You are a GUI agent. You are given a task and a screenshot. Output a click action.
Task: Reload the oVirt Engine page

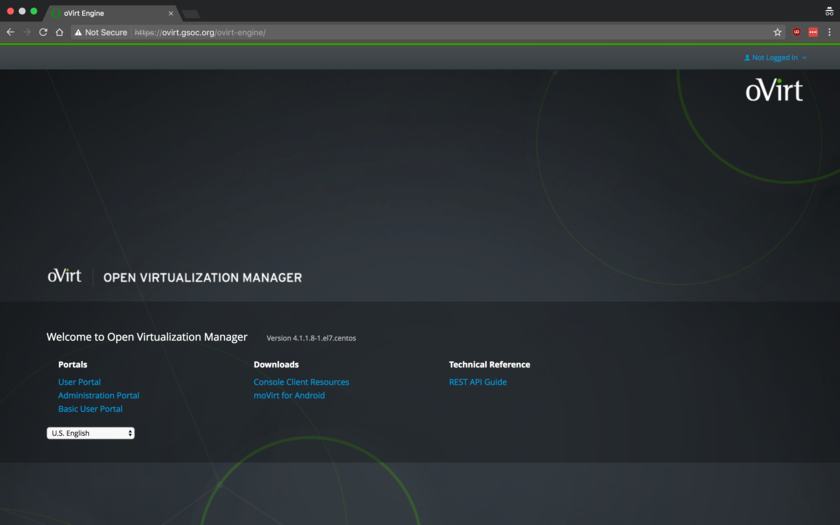click(43, 32)
